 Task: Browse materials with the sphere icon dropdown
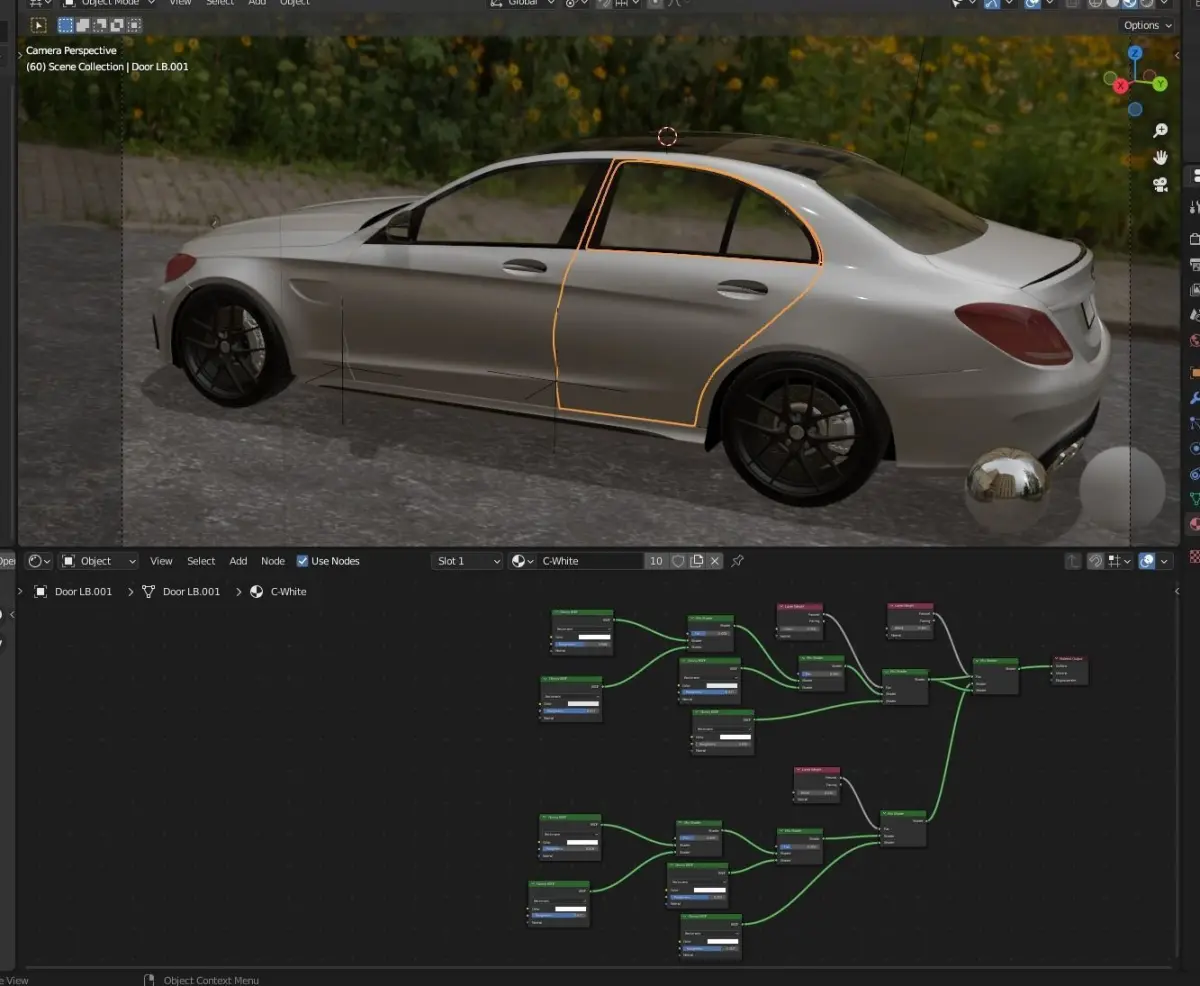523,561
